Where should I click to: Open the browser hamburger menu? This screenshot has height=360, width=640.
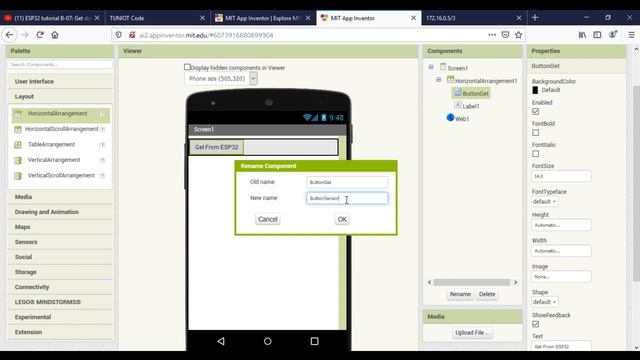[631, 35]
